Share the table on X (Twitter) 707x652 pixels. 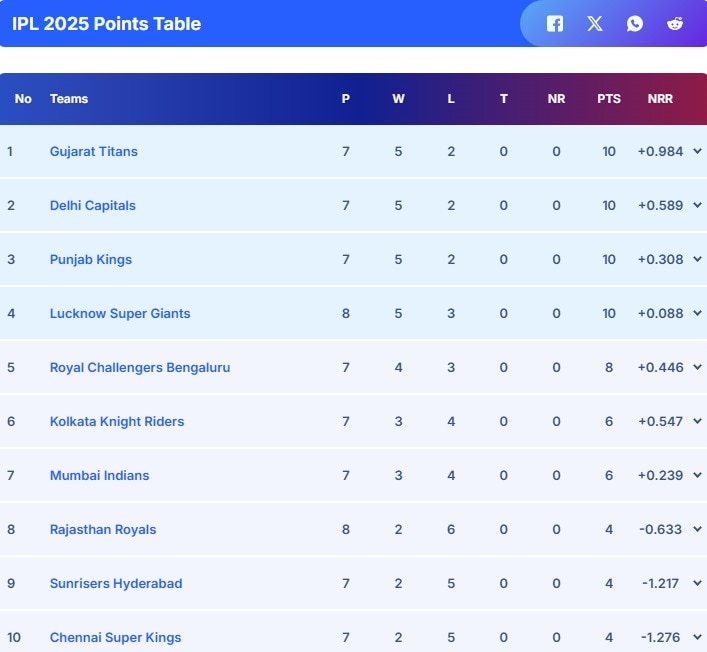tap(595, 23)
